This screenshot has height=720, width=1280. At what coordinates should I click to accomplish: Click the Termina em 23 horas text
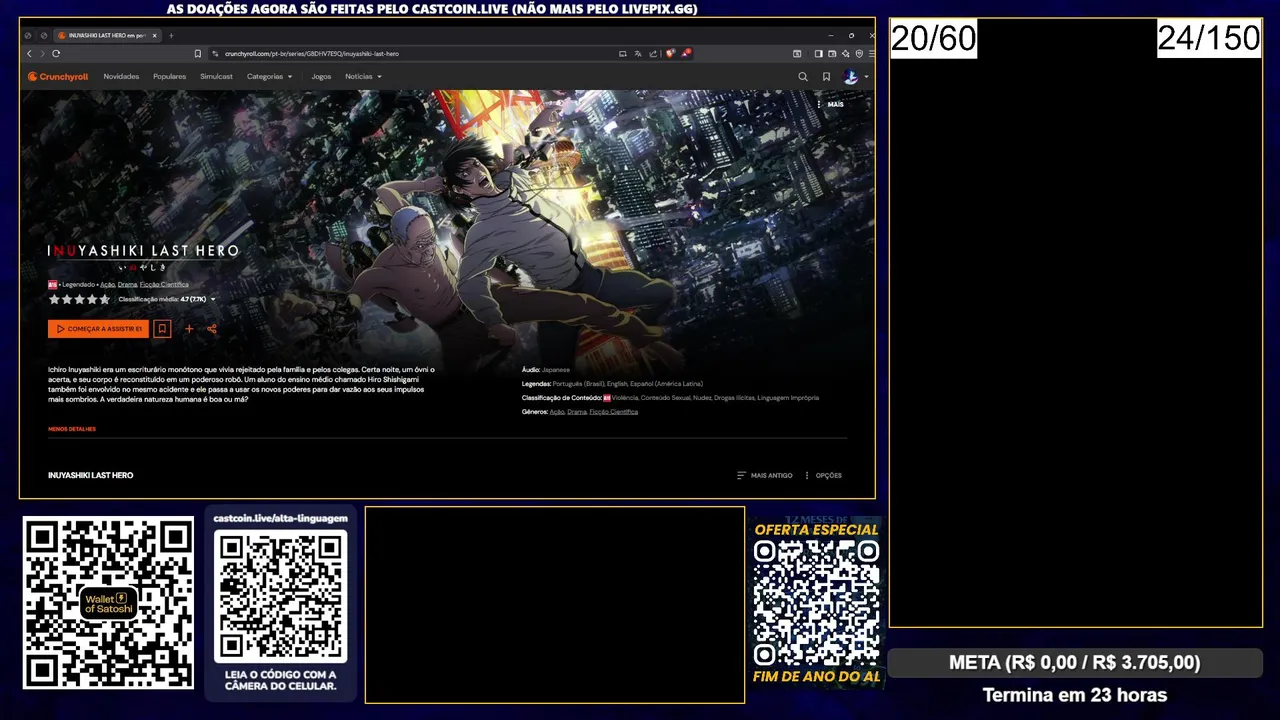pos(1075,695)
